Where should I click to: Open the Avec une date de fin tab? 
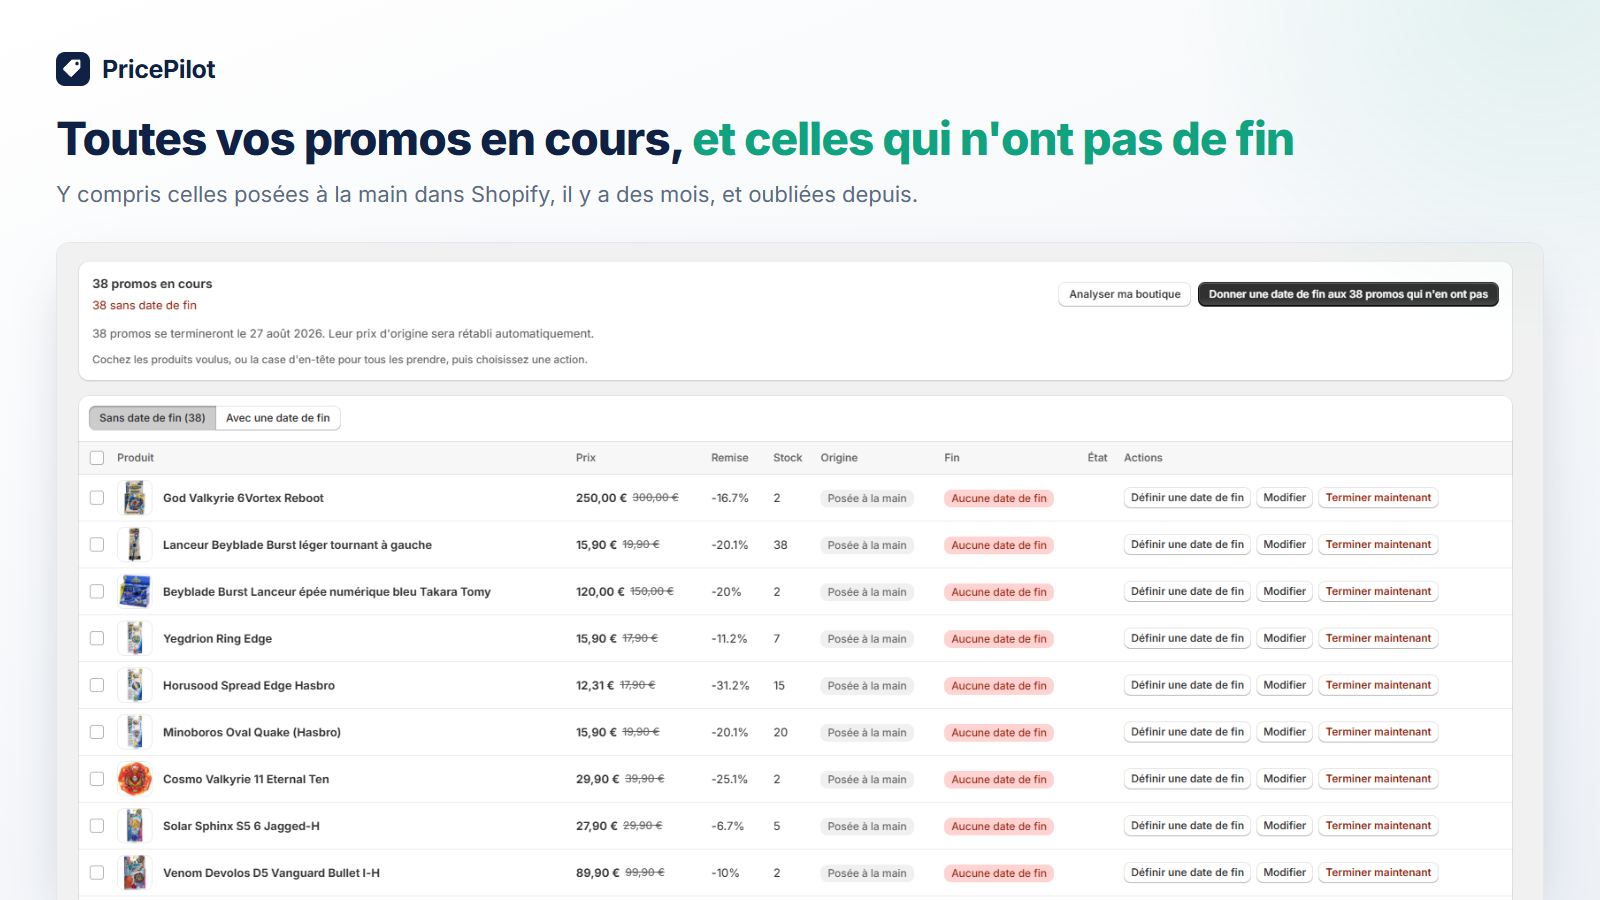(x=278, y=418)
